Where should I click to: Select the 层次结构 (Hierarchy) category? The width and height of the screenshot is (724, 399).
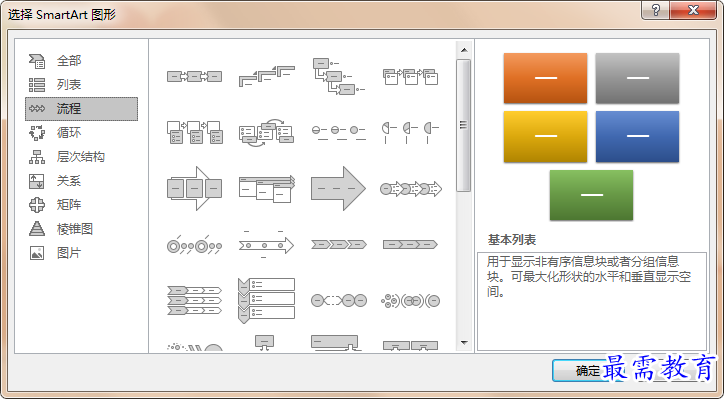[81, 157]
